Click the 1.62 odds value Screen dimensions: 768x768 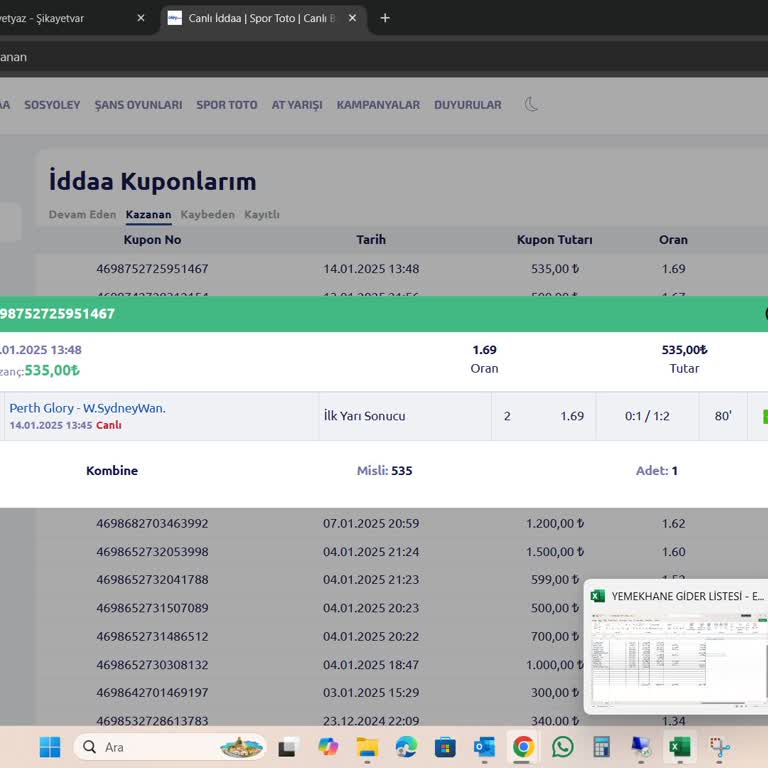673,523
